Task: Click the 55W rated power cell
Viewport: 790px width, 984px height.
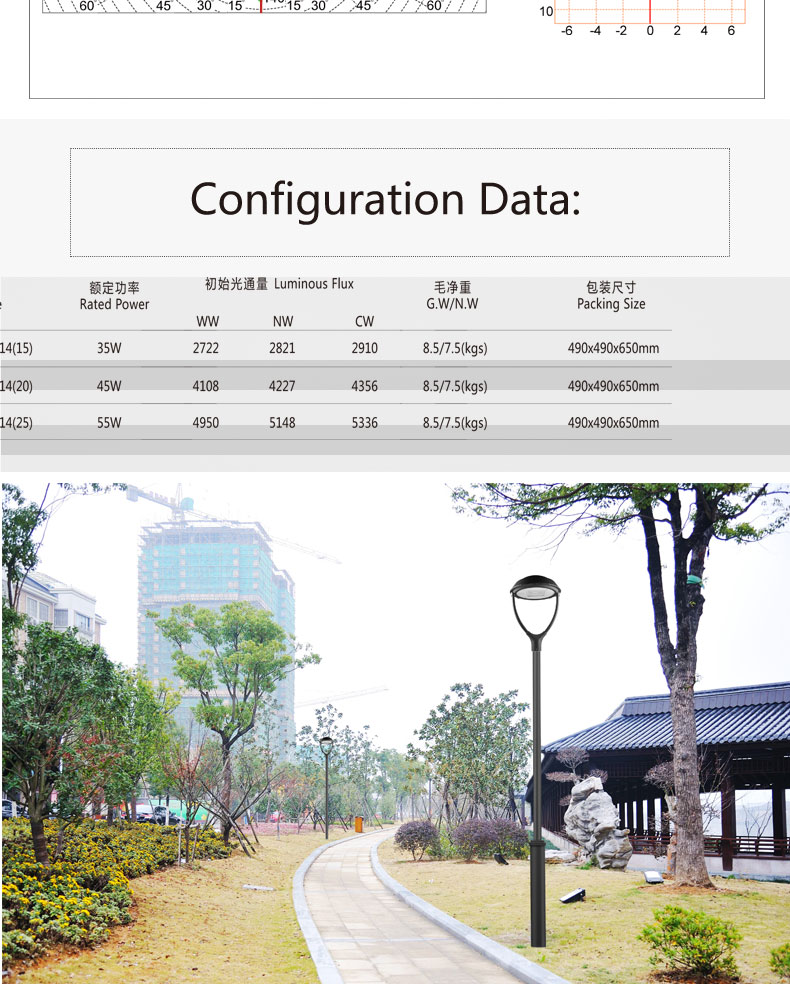Action: 109,423
